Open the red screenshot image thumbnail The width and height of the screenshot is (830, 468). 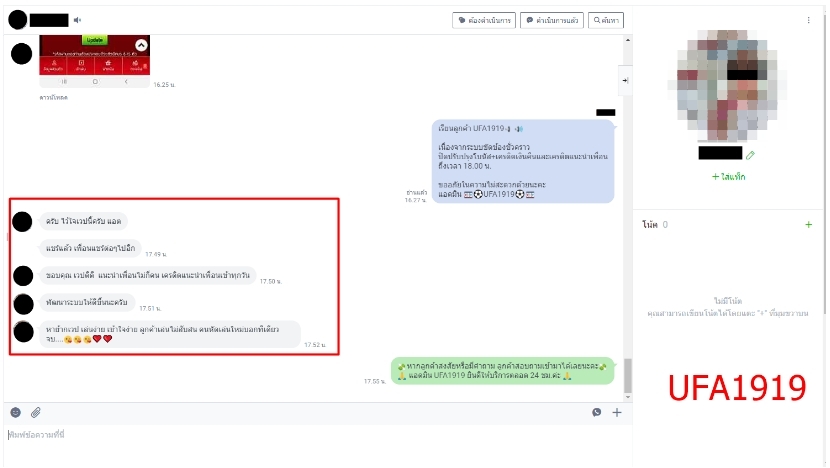[x=95, y=55]
